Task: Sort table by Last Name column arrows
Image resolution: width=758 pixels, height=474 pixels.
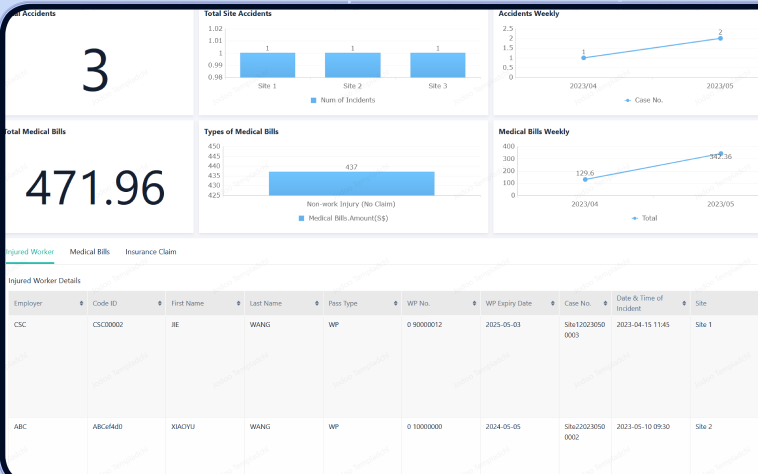Action: 317,303
